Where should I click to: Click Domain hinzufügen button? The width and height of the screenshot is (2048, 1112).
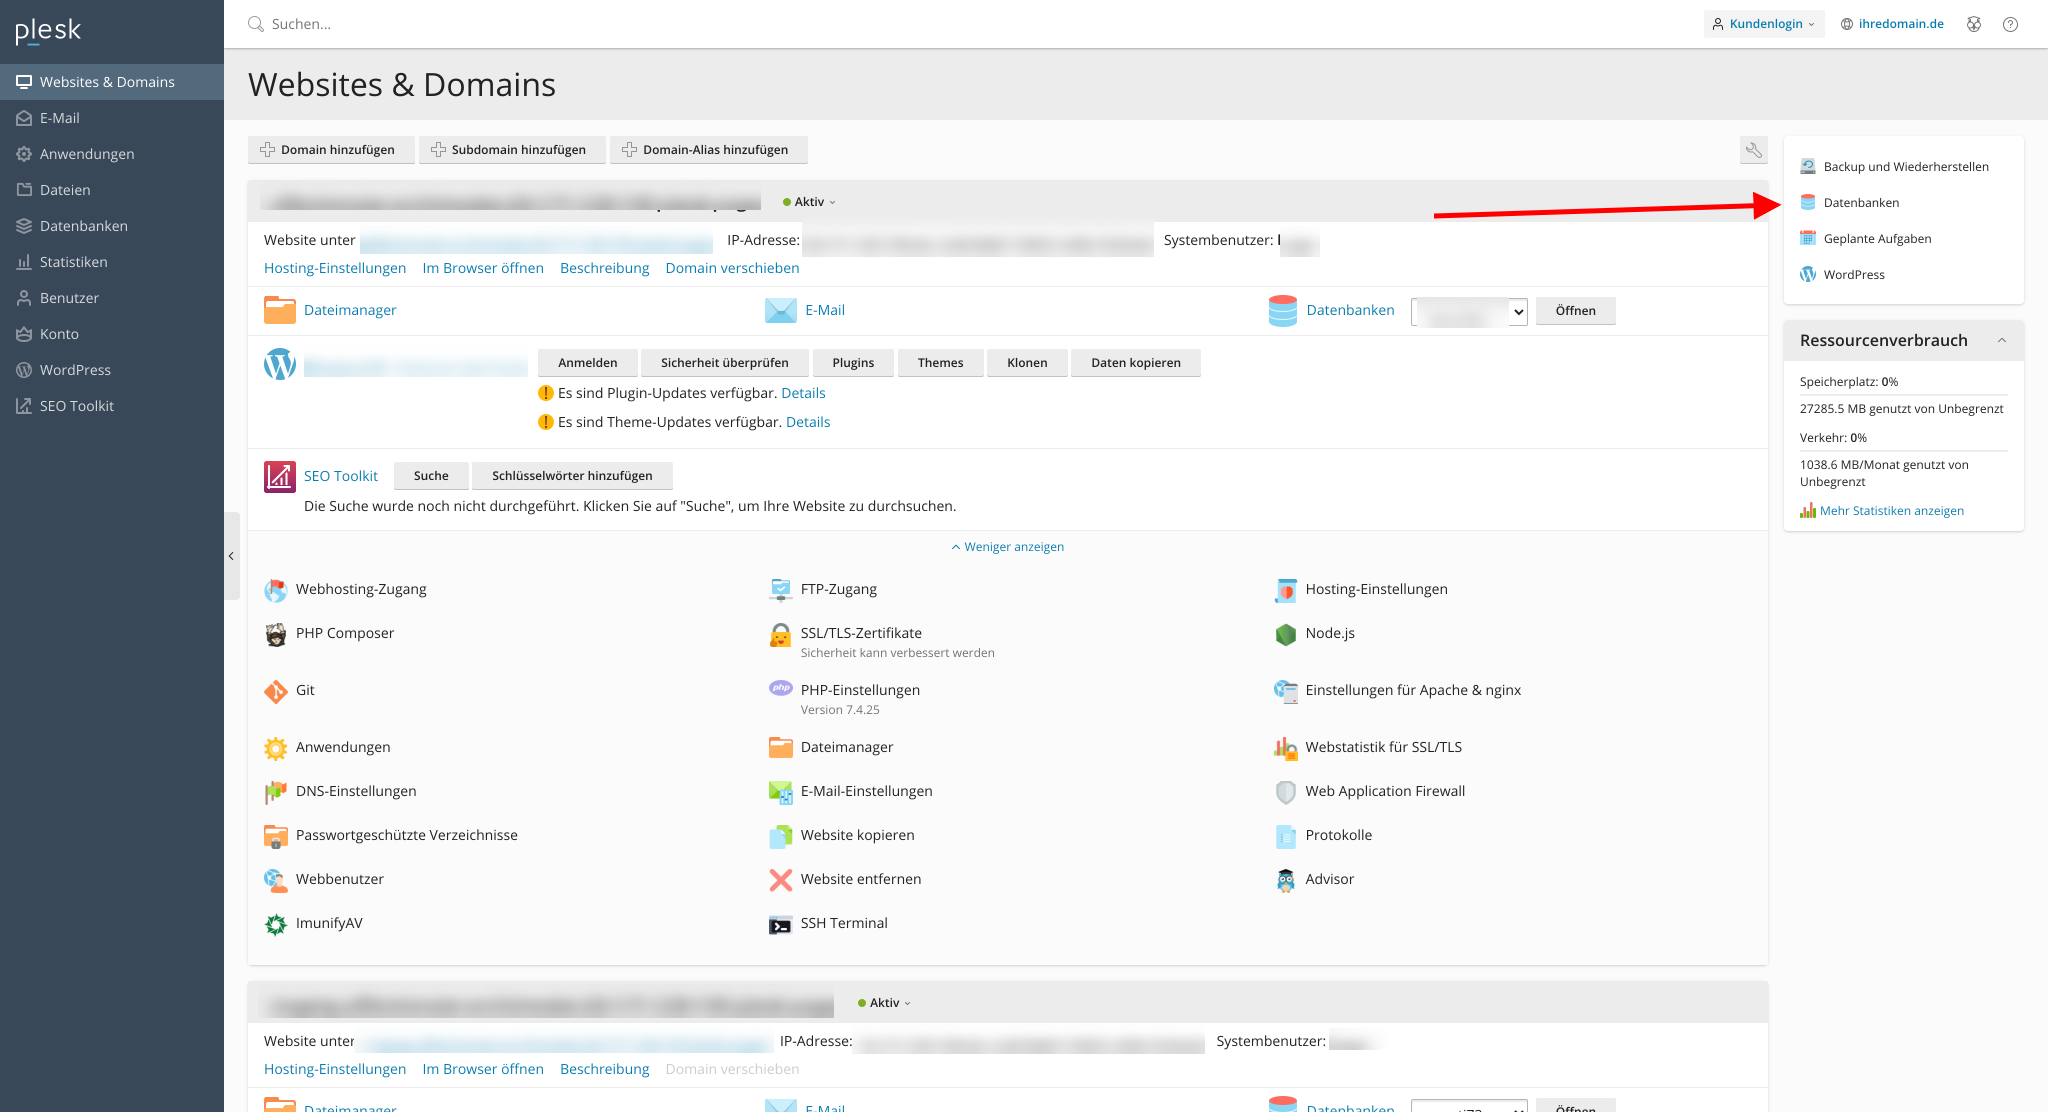pyautogui.click(x=329, y=150)
